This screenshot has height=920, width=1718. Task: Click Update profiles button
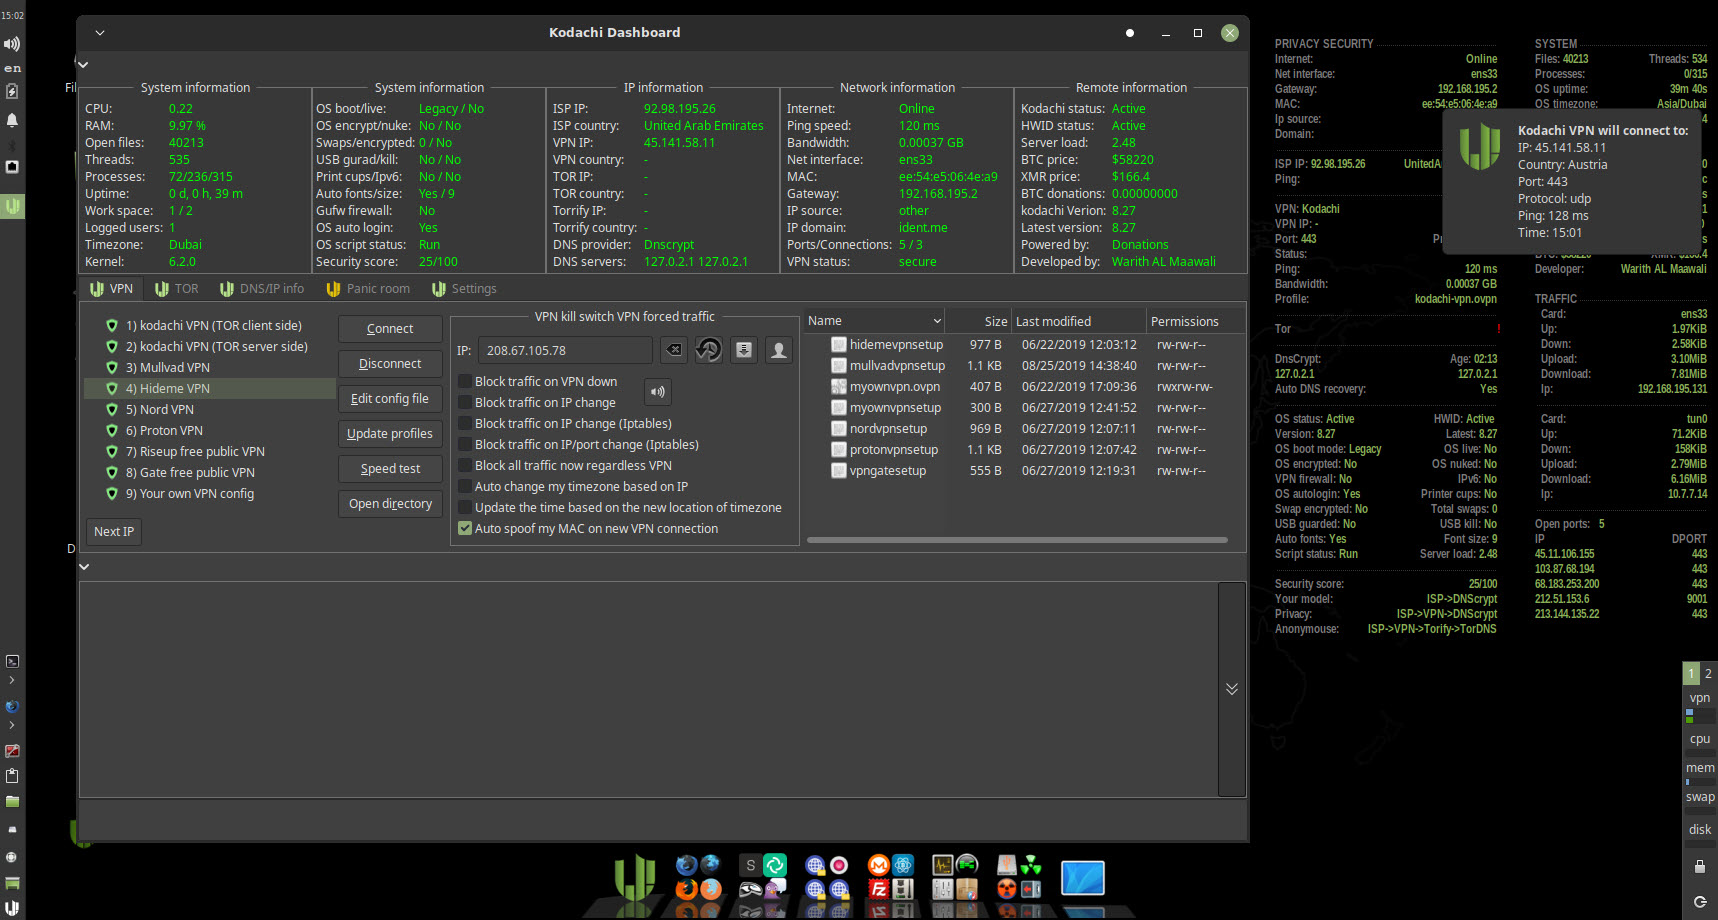click(390, 434)
